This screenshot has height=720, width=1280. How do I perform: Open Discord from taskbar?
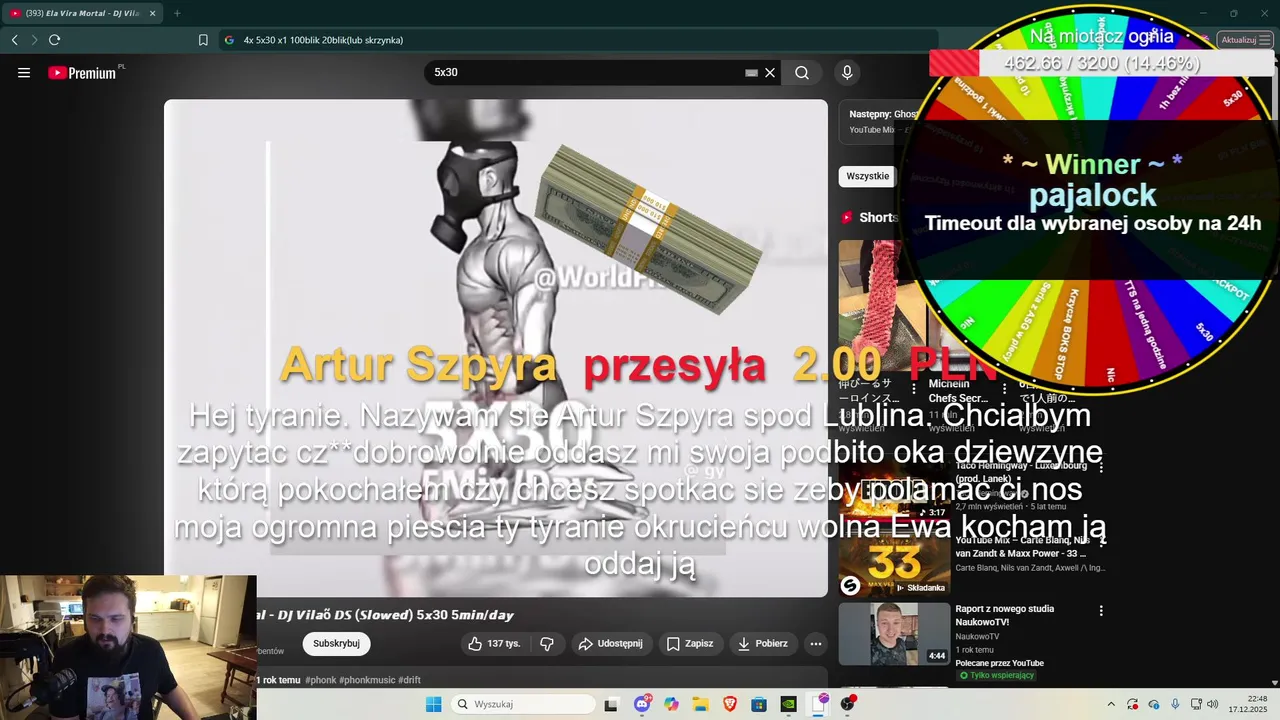point(642,704)
